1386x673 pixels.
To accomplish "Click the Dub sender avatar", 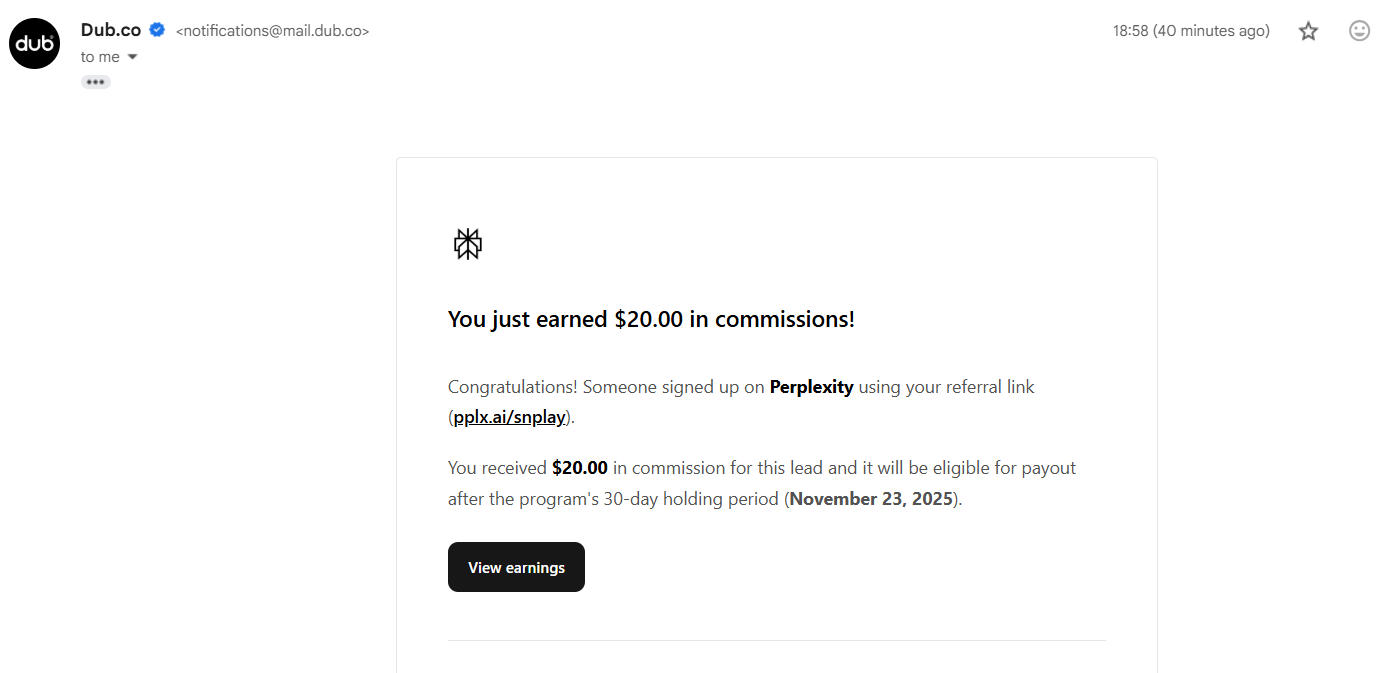I will [35, 43].
